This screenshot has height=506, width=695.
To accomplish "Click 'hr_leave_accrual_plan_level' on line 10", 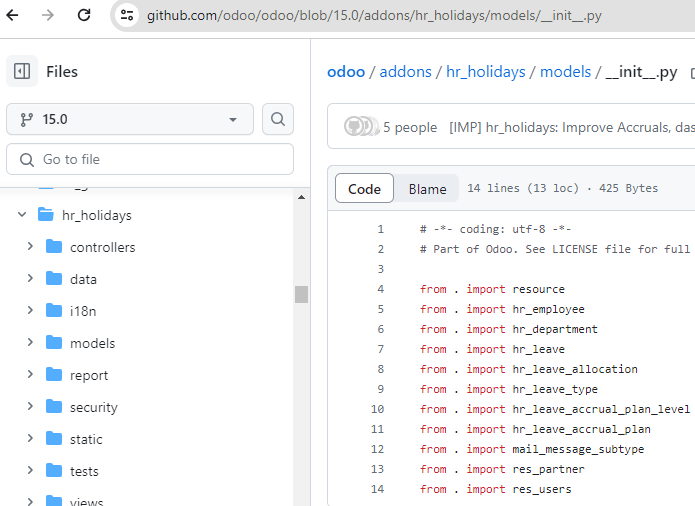I will (601, 409).
